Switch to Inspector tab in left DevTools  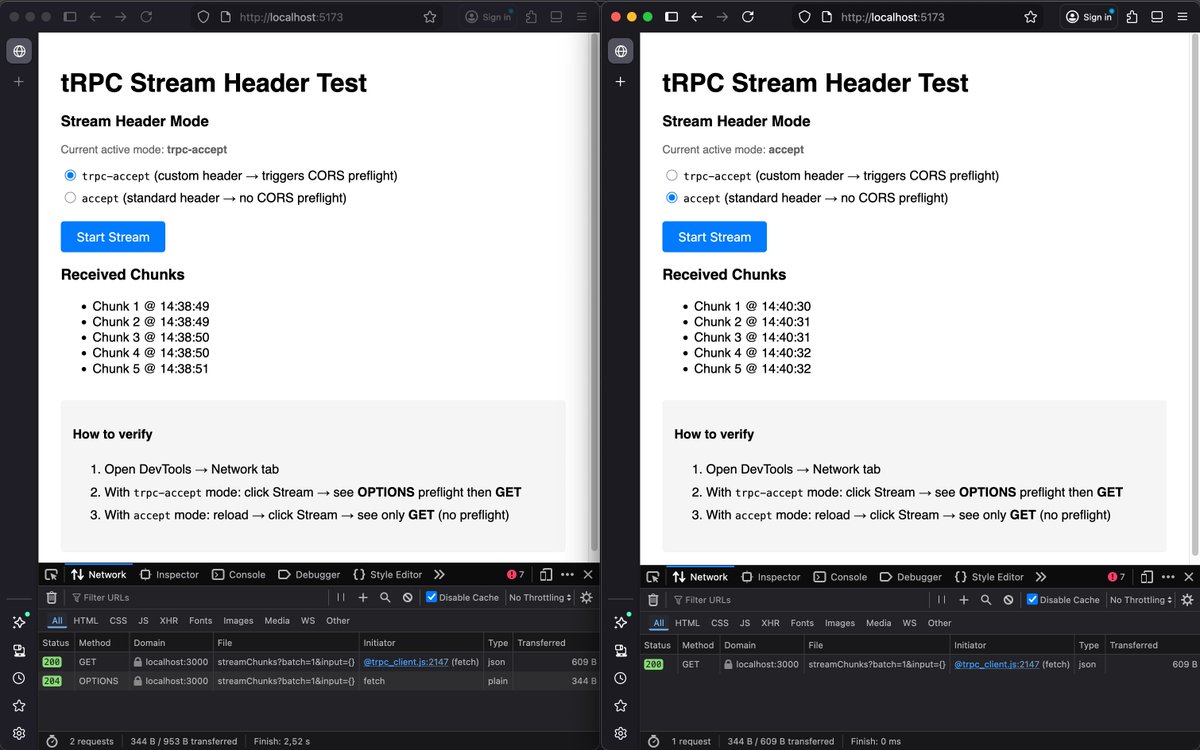(169, 575)
